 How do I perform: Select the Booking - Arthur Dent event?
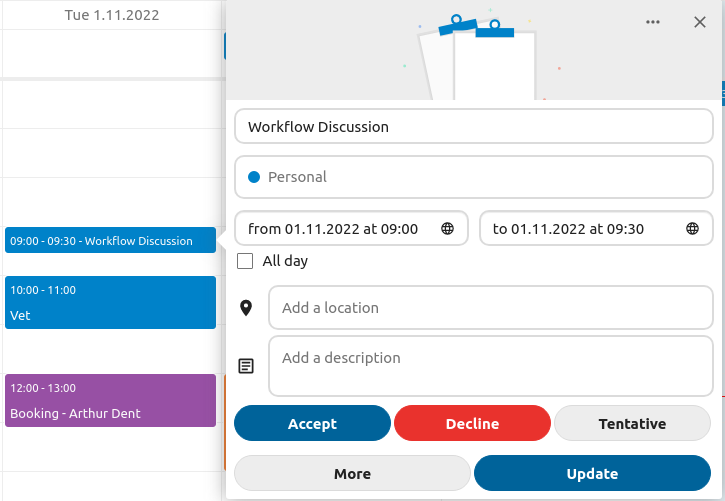click(x=110, y=401)
